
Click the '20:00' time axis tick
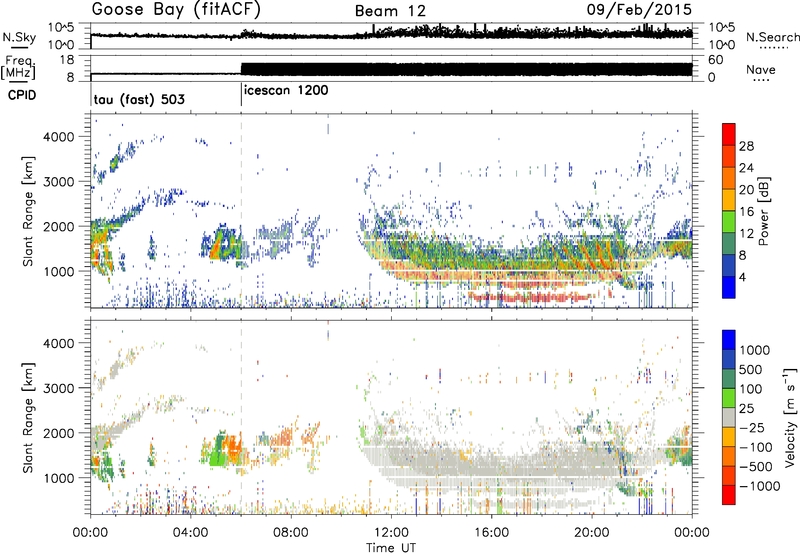(x=592, y=532)
